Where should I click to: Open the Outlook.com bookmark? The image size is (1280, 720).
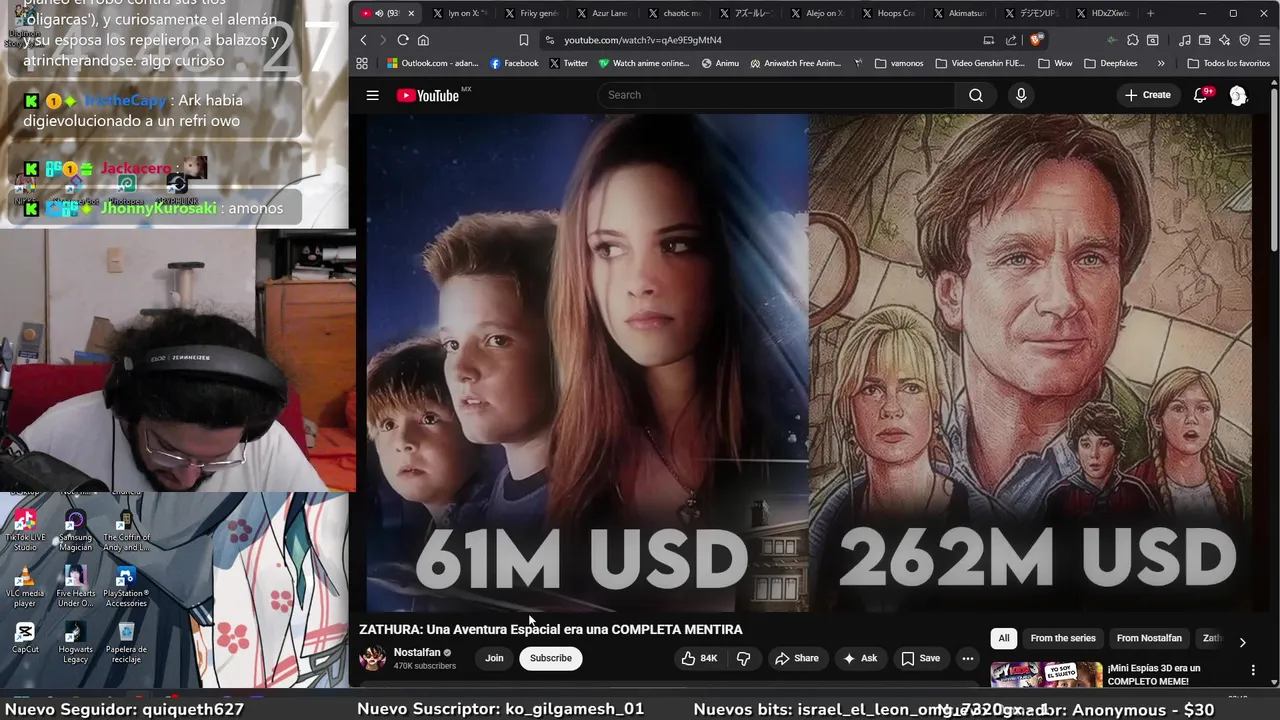(432, 63)
